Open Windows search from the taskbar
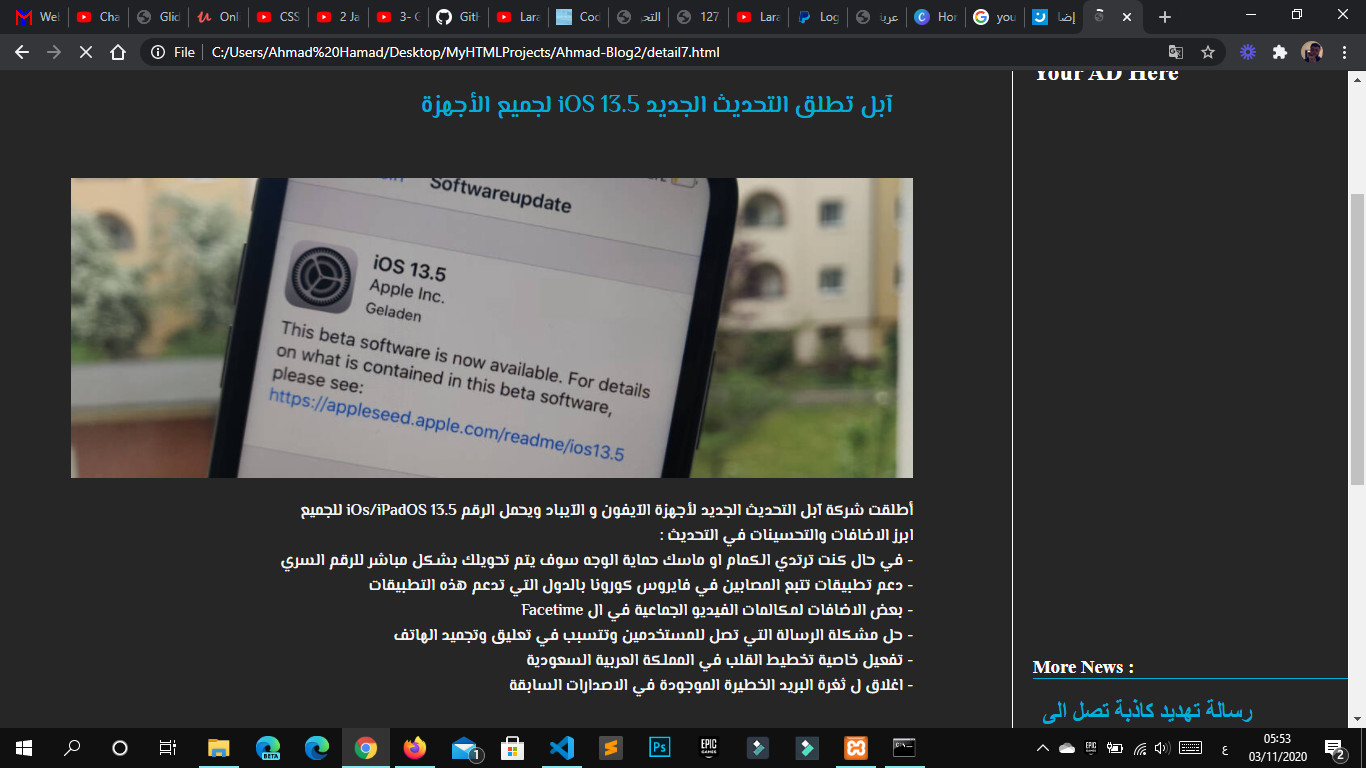Viewport: 1366px width, 768px height. pos(72,748)
